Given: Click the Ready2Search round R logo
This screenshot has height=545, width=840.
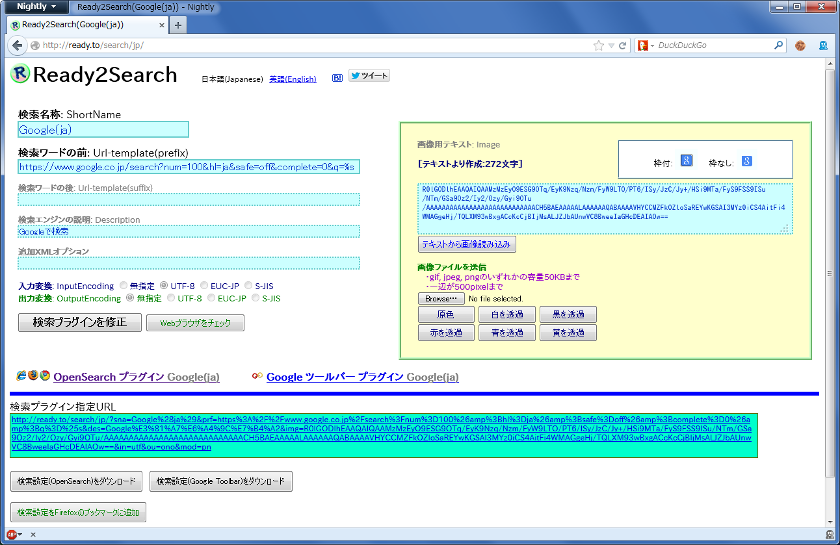Looking at the screenshot, I should 20,74.
